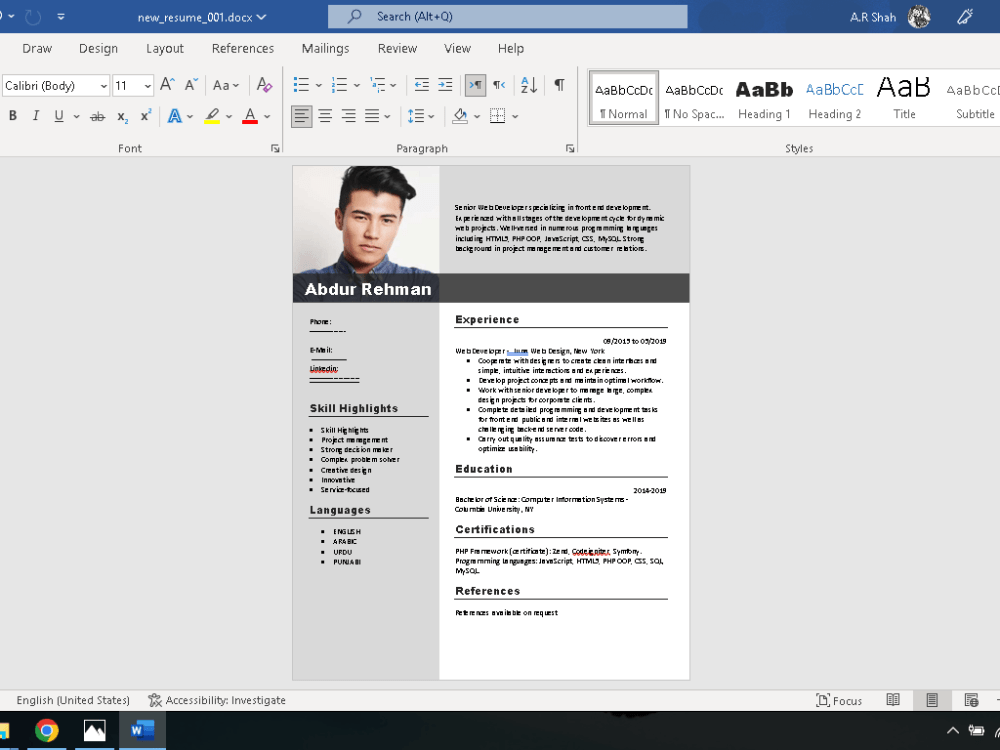Open the Draw tab

pyautogui.click(x=37, y=48)
